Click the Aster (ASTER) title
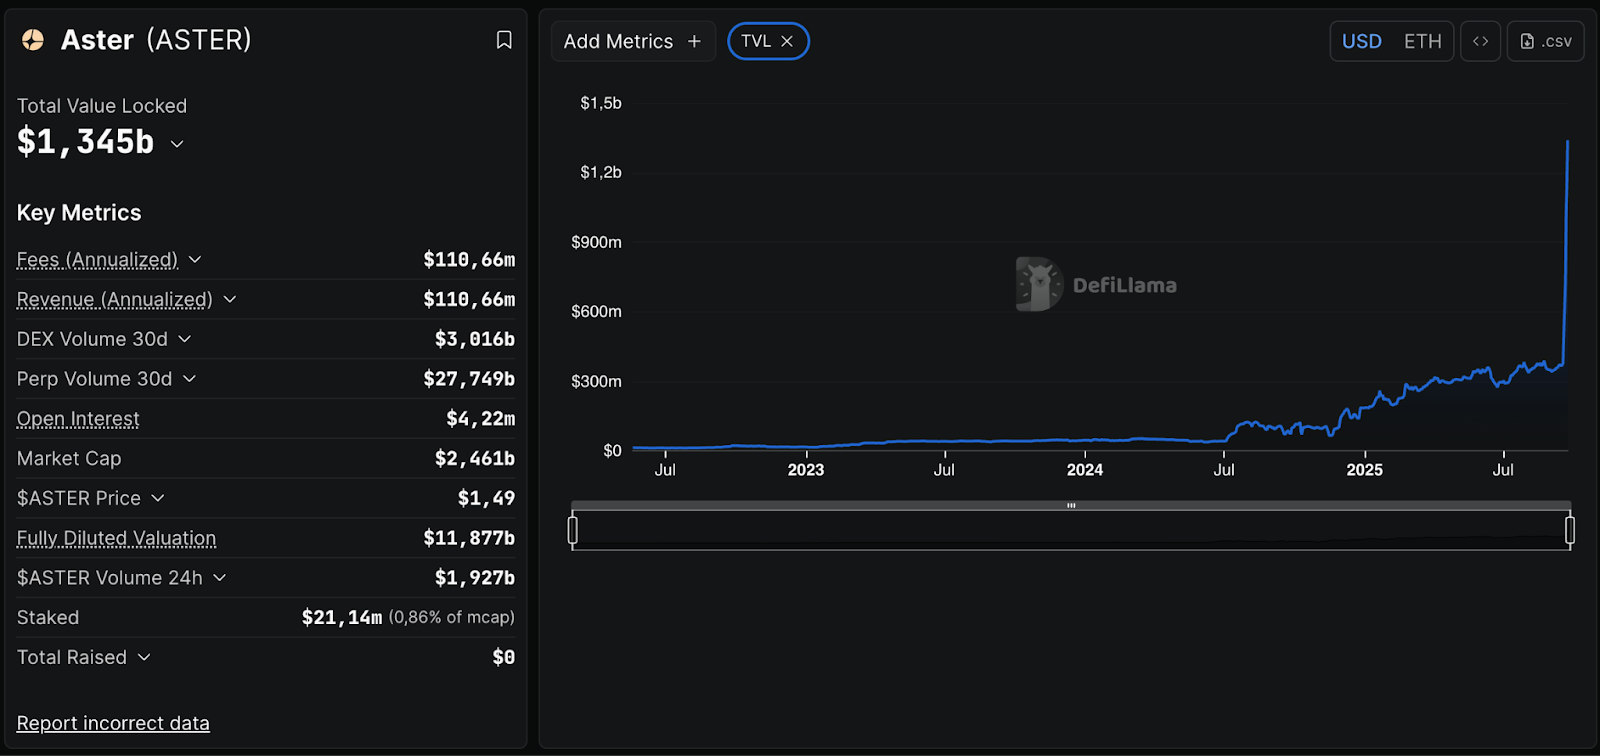This screenshot has width=1600, height=756. pos(156,40)
